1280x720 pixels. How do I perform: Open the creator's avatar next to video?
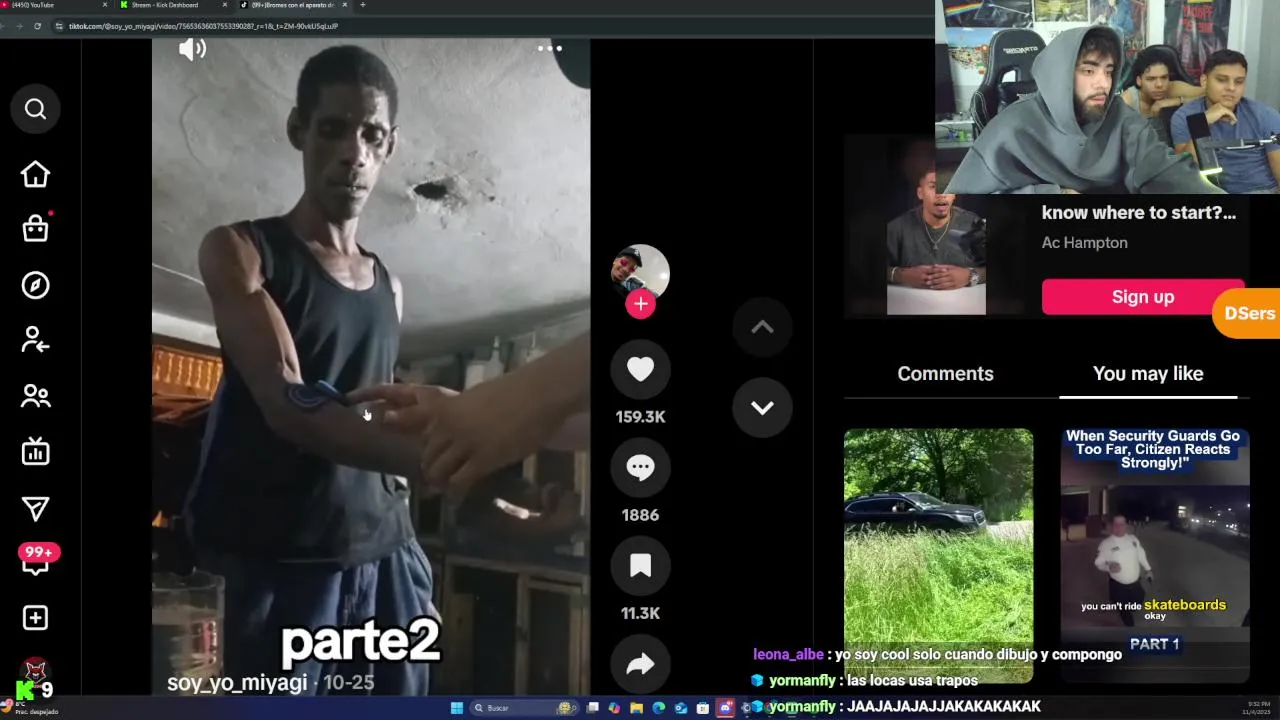click(x=640, y=272)
